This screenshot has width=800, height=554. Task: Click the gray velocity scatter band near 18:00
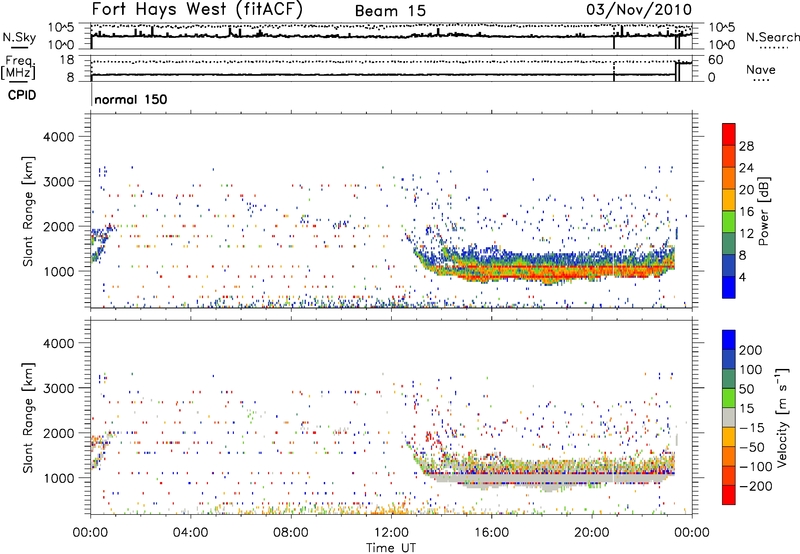(541, 480)
